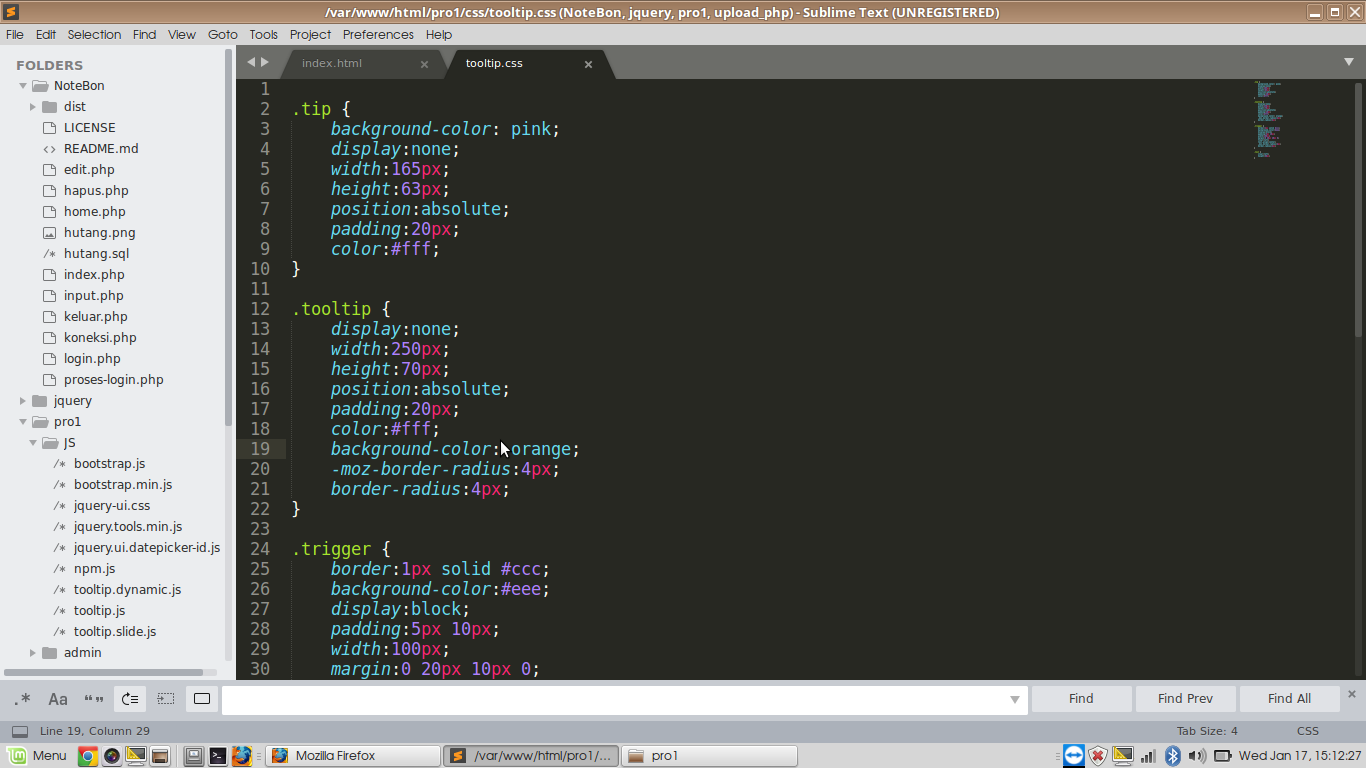Click line number 24 in gutter
The width and height of the screenshot is (1366, 768).
[x=260, y=549]
